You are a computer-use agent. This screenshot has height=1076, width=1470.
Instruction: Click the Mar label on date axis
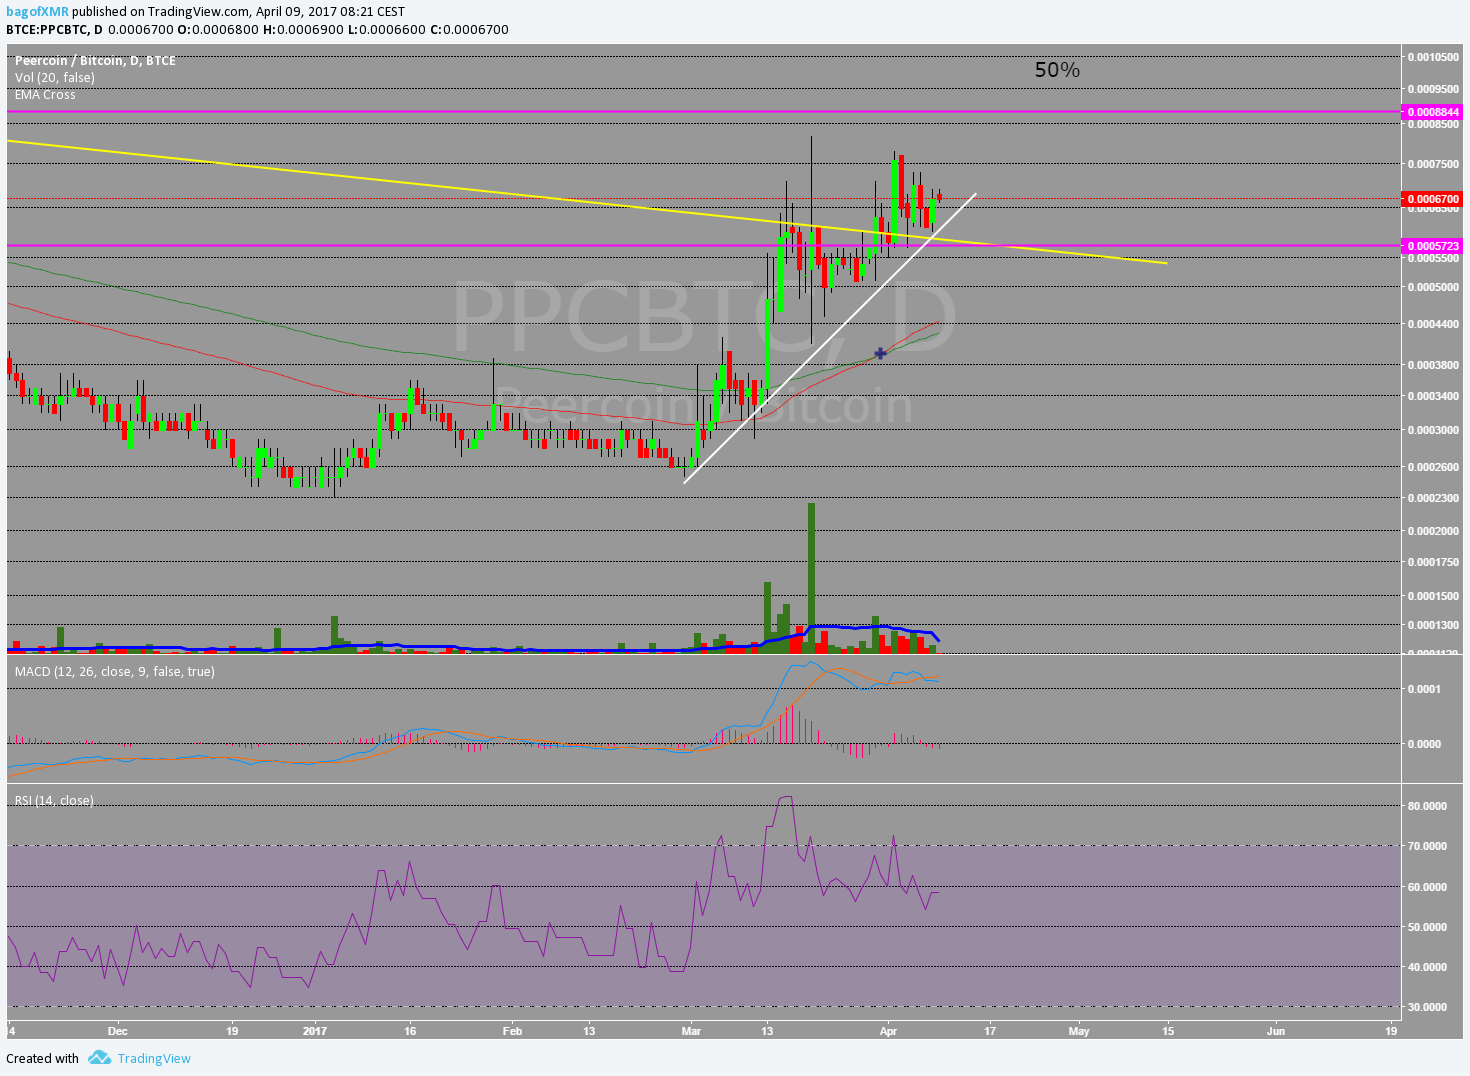click(x=691, y=1030)
